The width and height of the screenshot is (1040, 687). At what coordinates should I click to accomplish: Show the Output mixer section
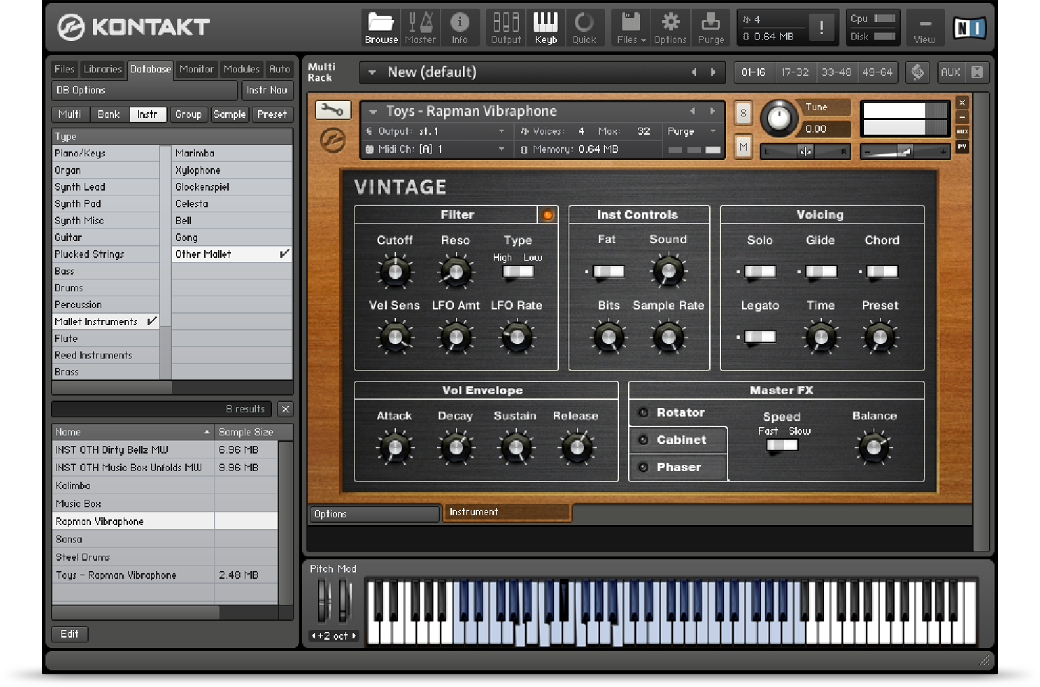click(506, 27)
